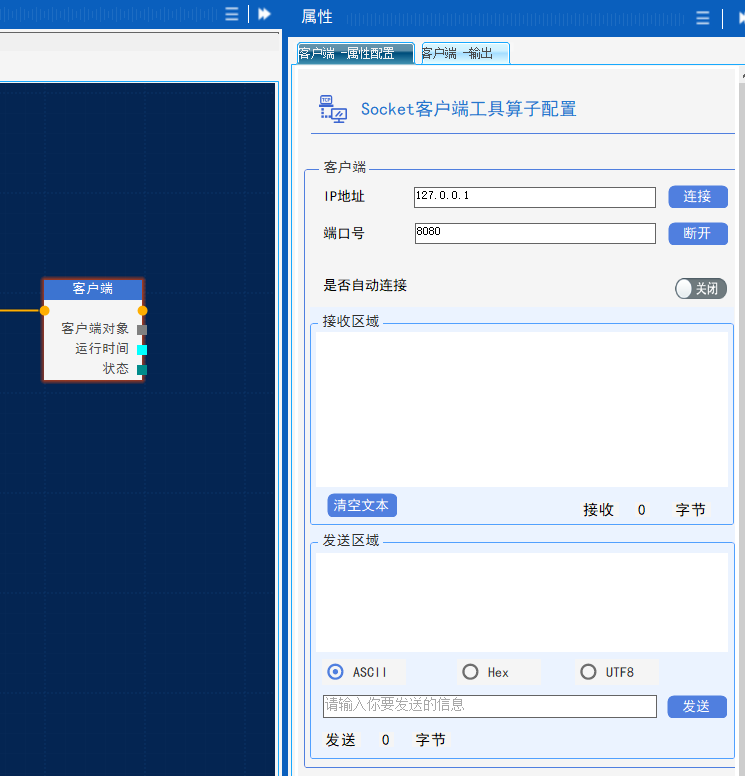Click the Socket客户端工具算子配置 heading

click(x=468, y=109)
